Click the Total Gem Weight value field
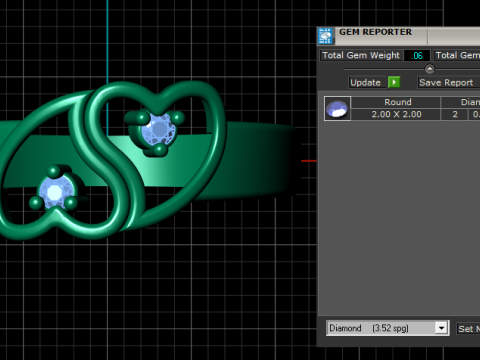 (417, 55)
